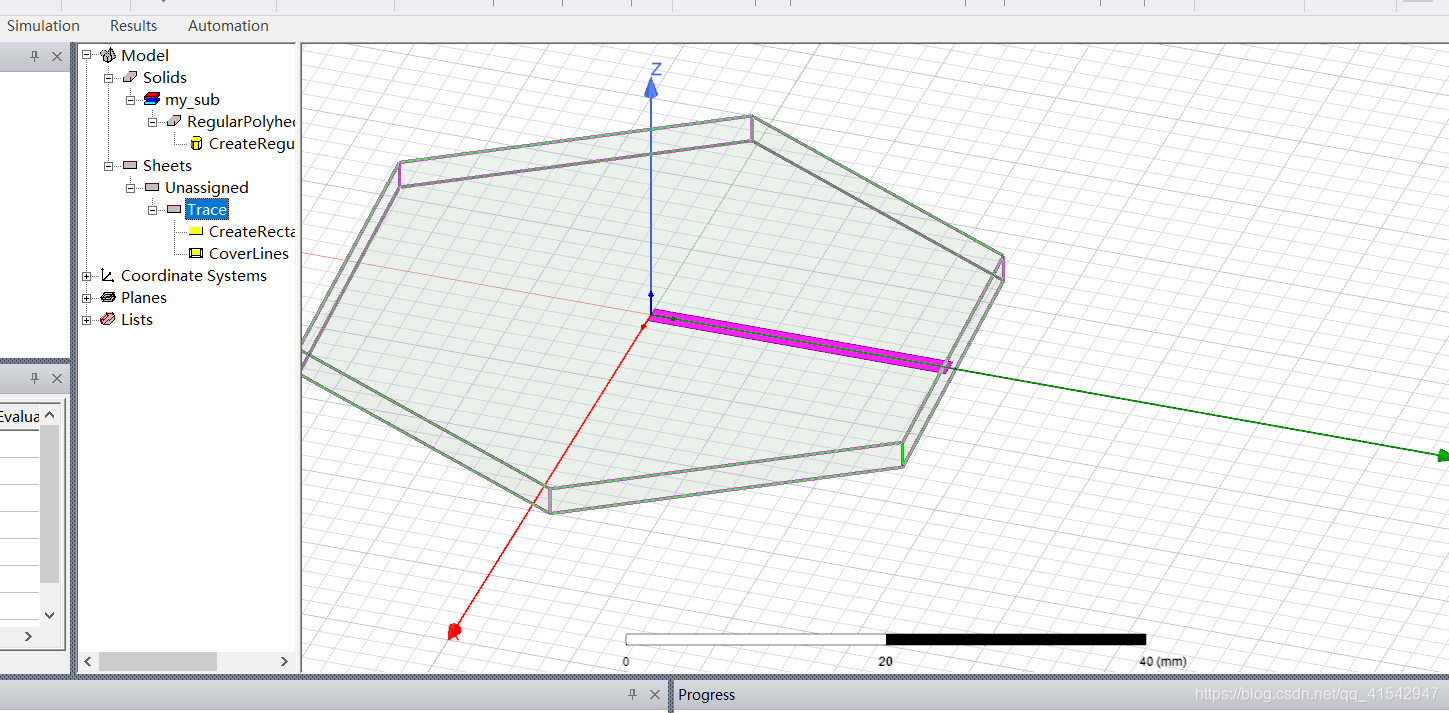
Task: Collapse the Unassigned sheets node
Action: [x=131, y=187]
